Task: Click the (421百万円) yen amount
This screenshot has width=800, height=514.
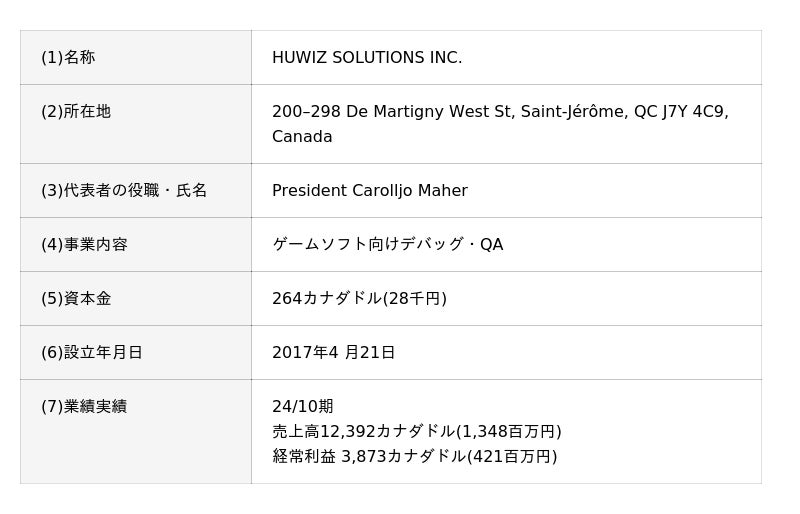Action: (512, 456)
